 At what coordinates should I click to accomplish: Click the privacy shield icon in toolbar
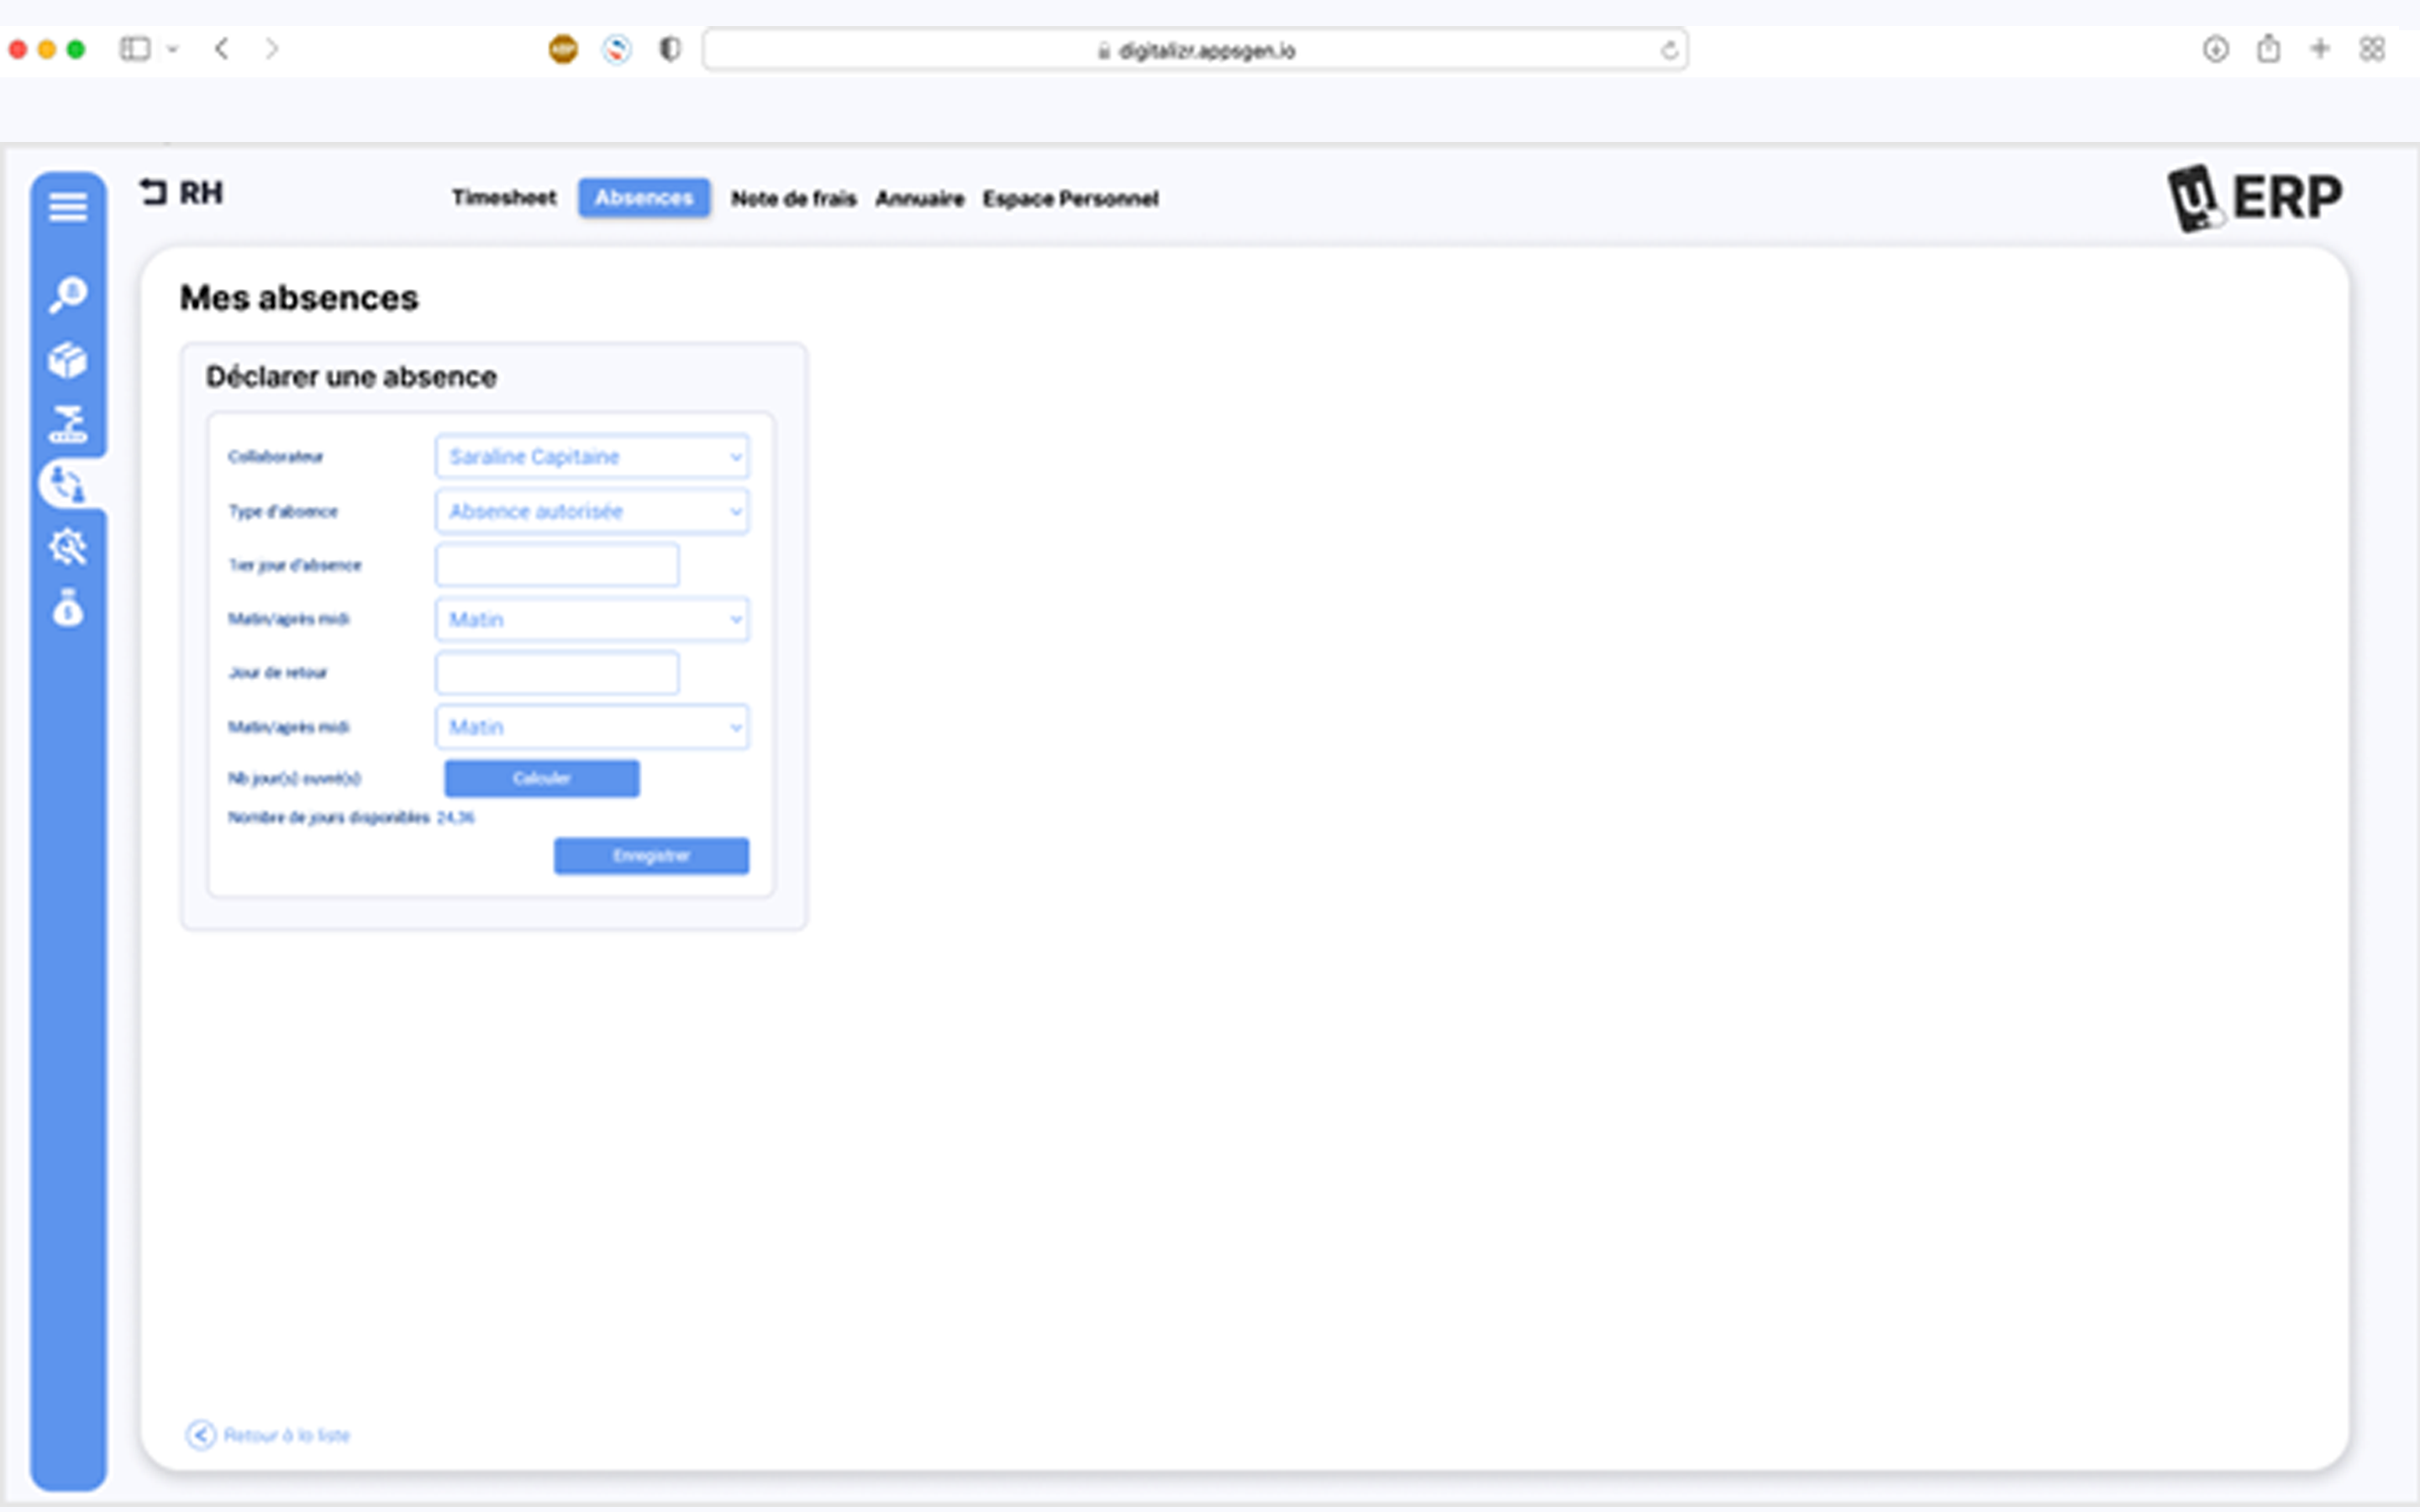click(x=670, y=49)
